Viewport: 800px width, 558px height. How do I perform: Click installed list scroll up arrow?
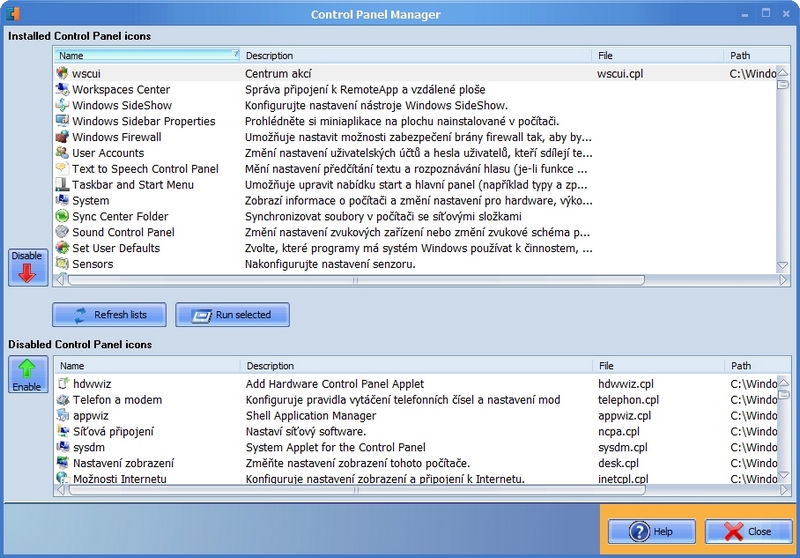(783, 72)
